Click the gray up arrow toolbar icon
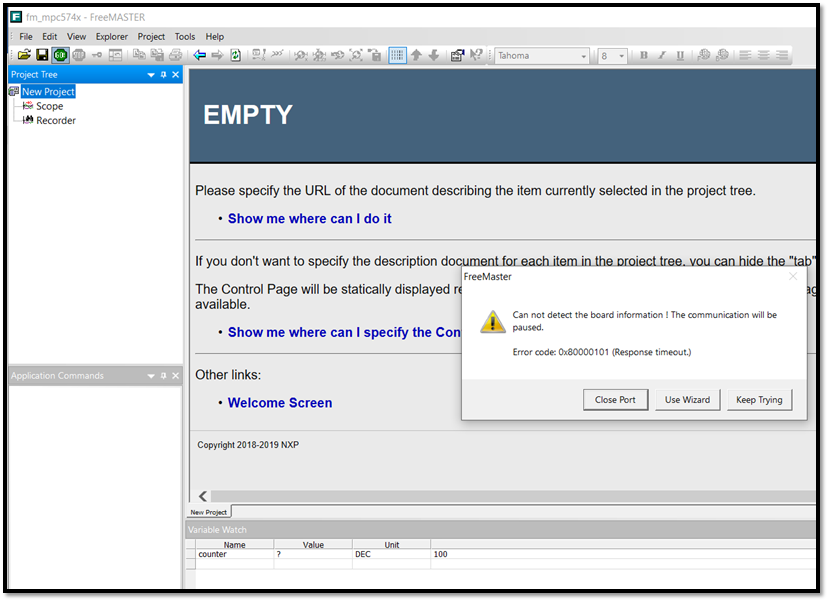This screenshot has width=829, height=602. pyautogui.click(x=417, y=55)
